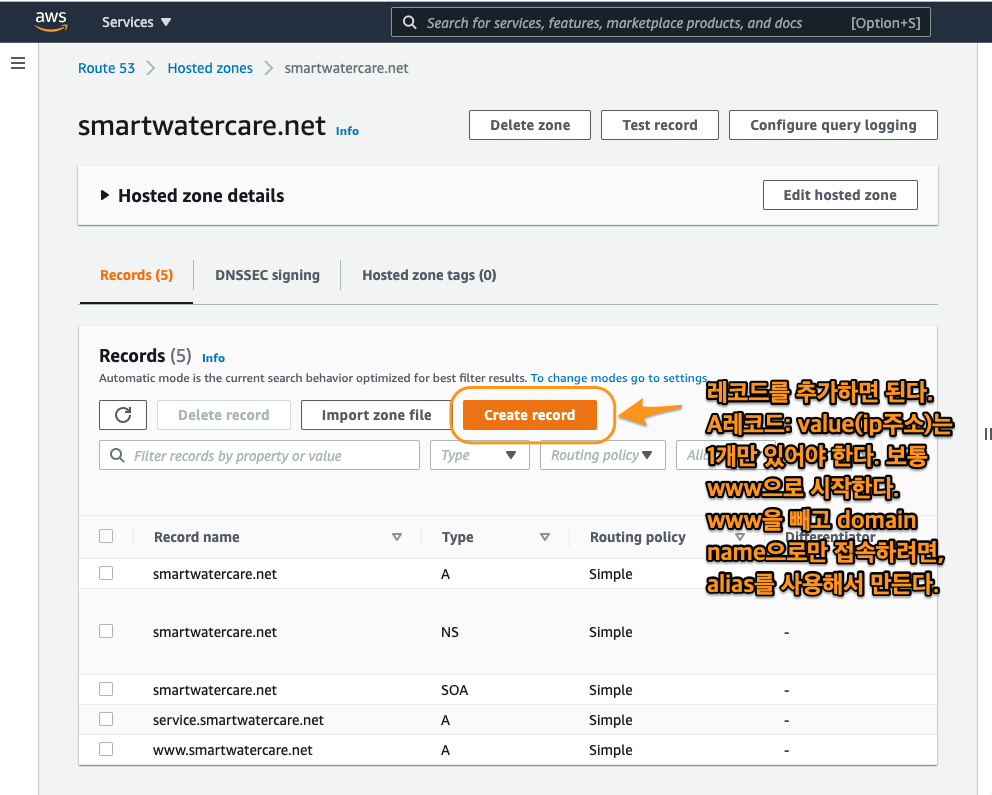
Task: Click the magnifier icon in the top search bar
Action: coord(409,22)
